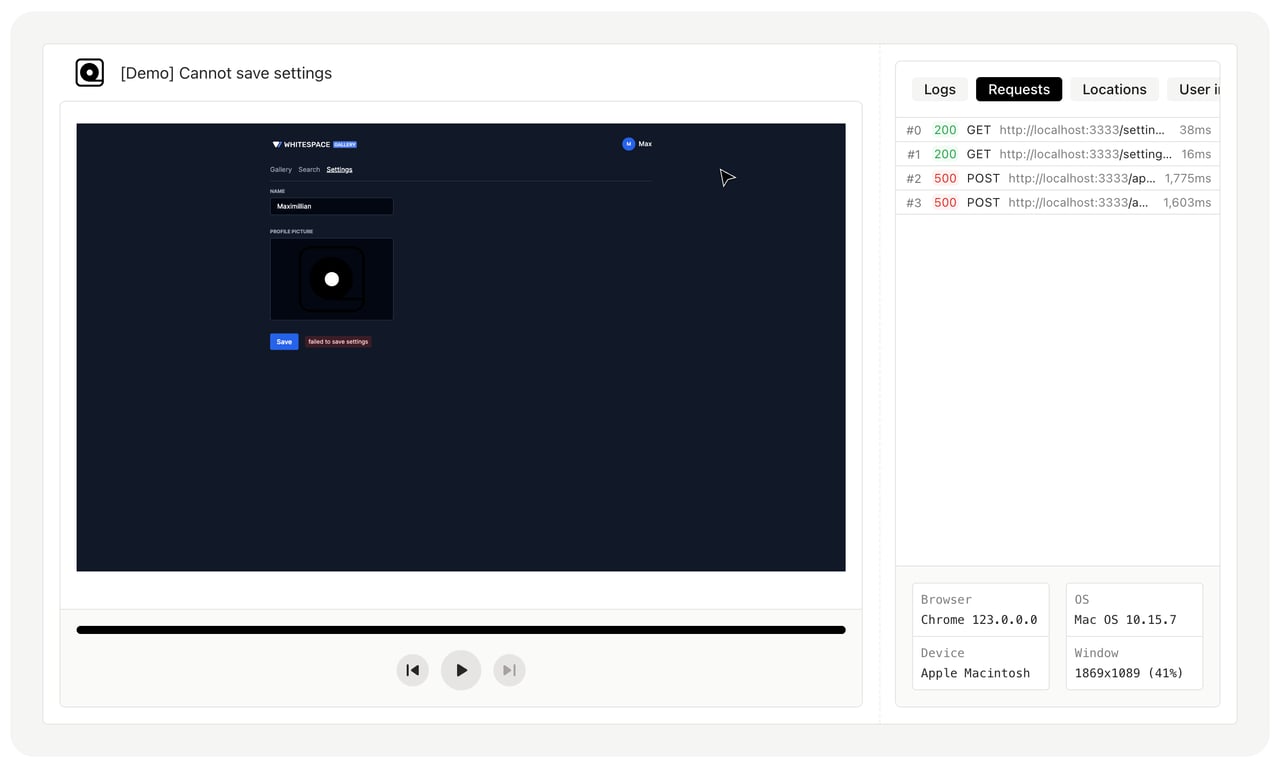Select request #2 POST 1,775ms row

tap(1058, 178)
